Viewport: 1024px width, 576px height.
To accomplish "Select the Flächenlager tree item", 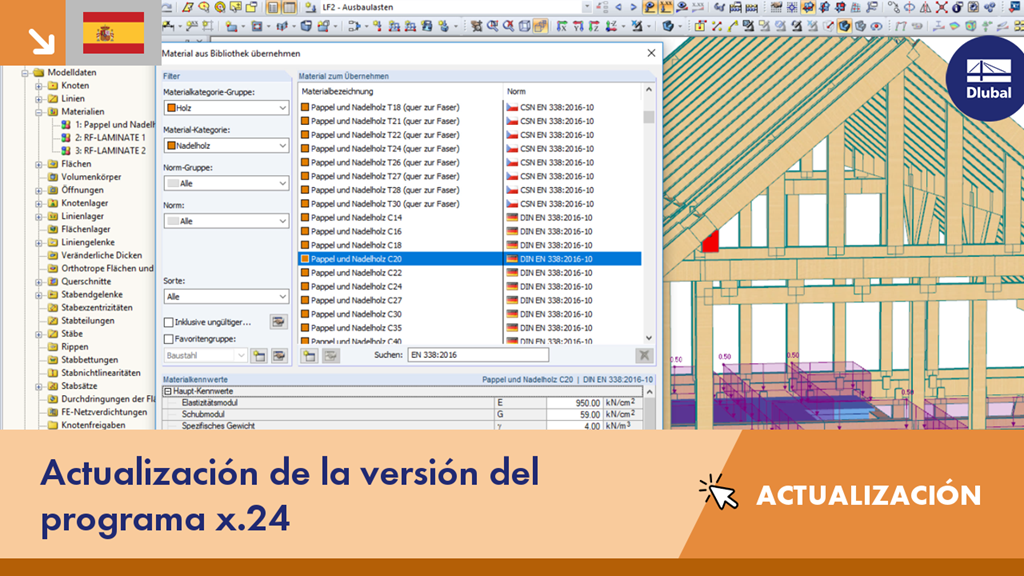I will pyautogui.click(x=86, y=229).
